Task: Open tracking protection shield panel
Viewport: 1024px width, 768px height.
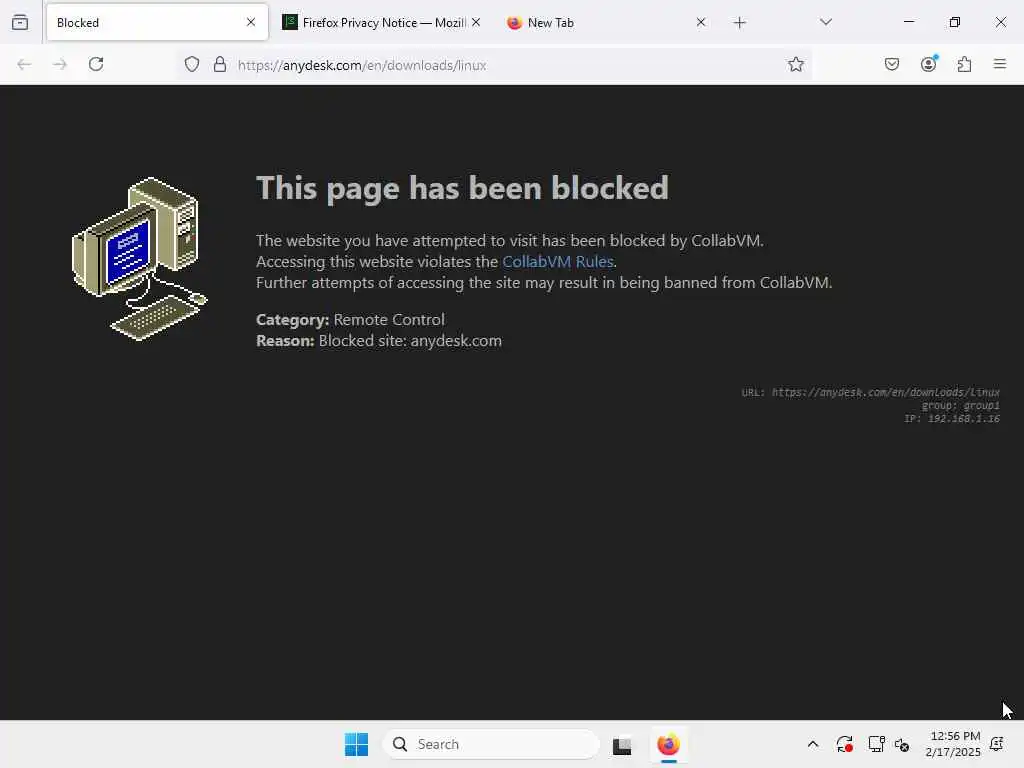Action: click(191, 64)
